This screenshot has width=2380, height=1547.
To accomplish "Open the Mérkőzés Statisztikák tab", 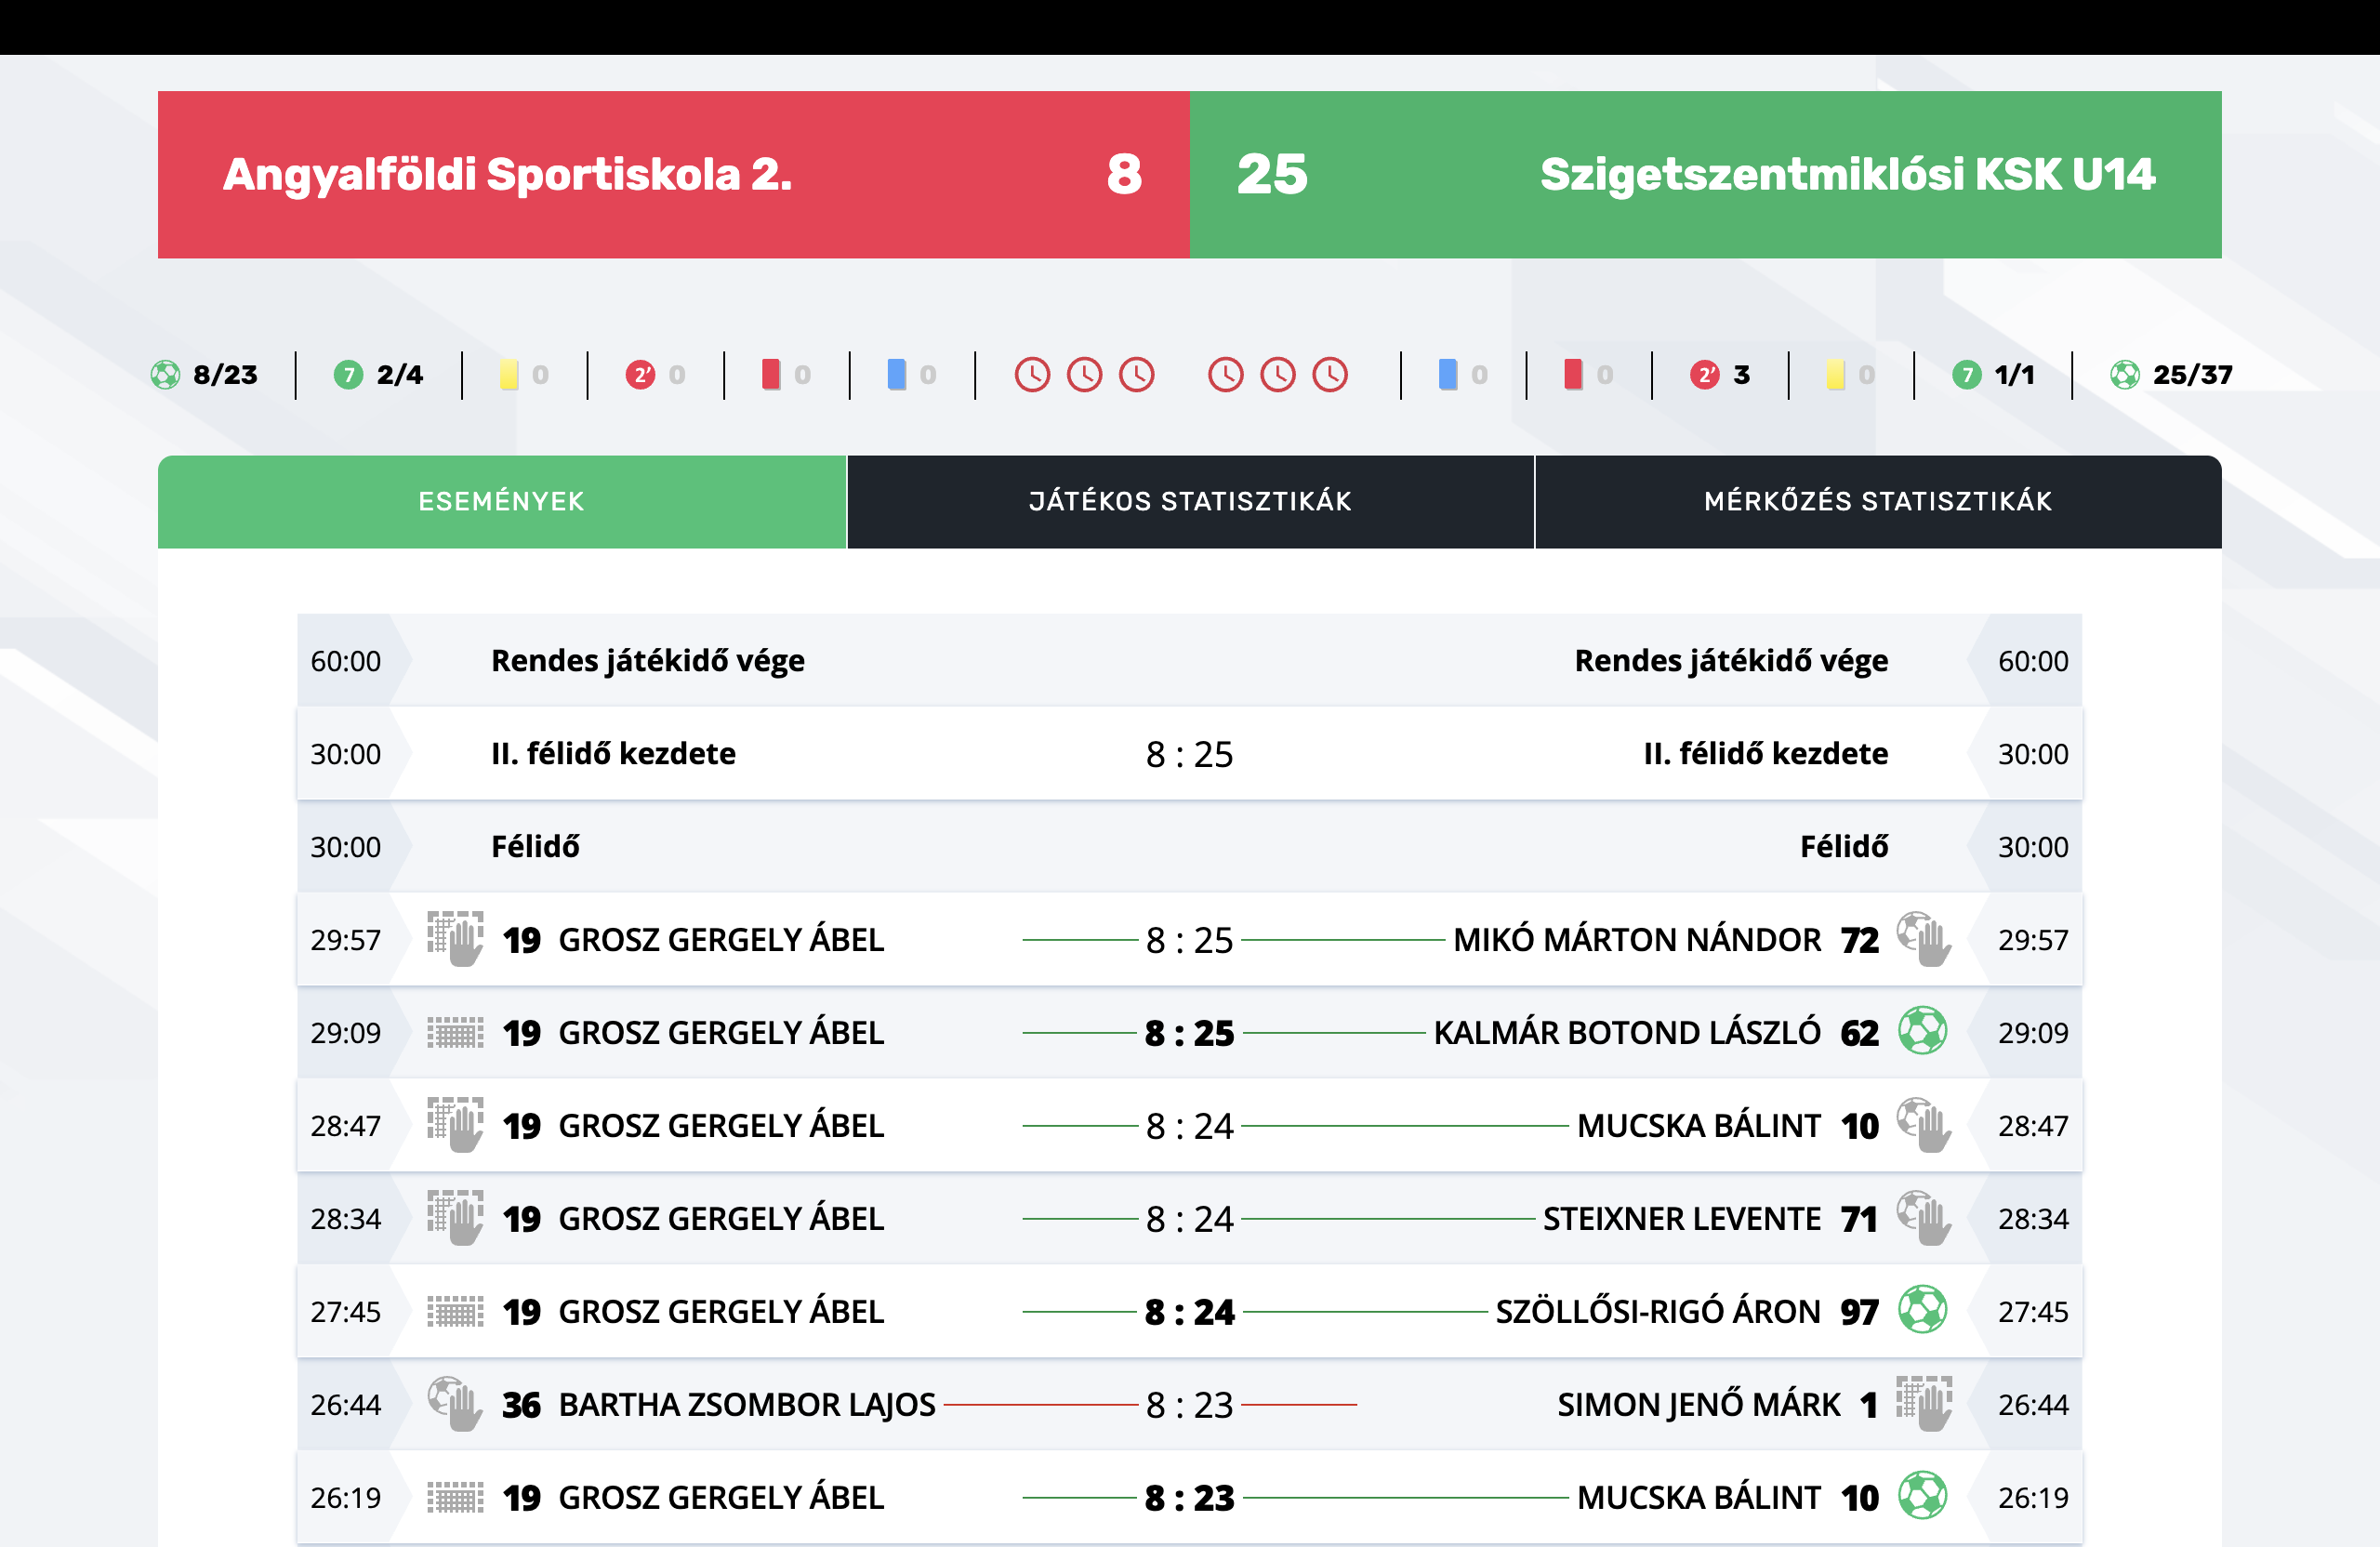I will (x=1878, y=501).
